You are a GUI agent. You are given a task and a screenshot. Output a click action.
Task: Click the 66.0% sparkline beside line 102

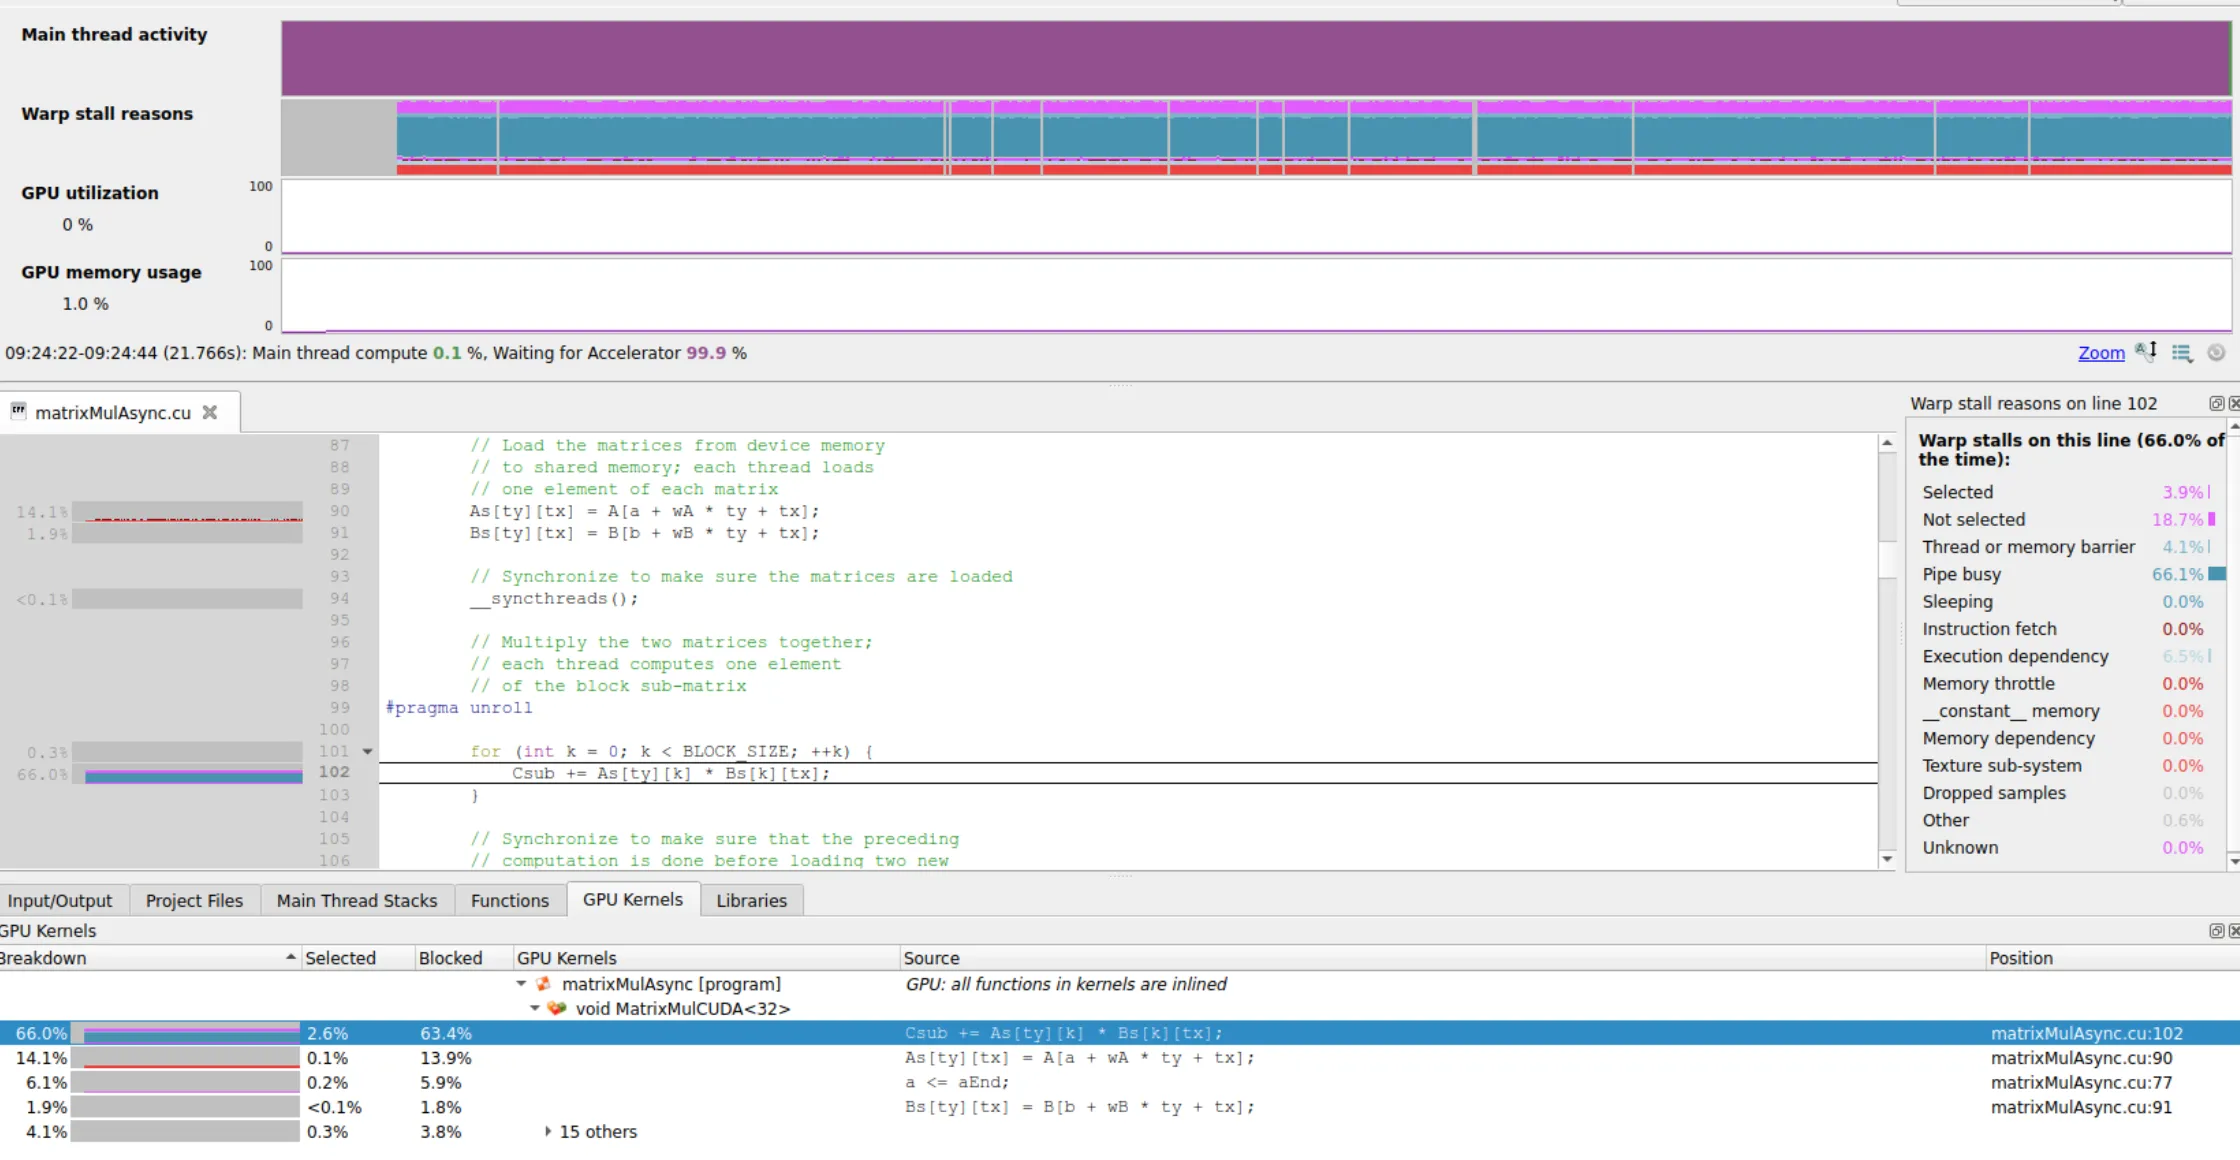187,775
